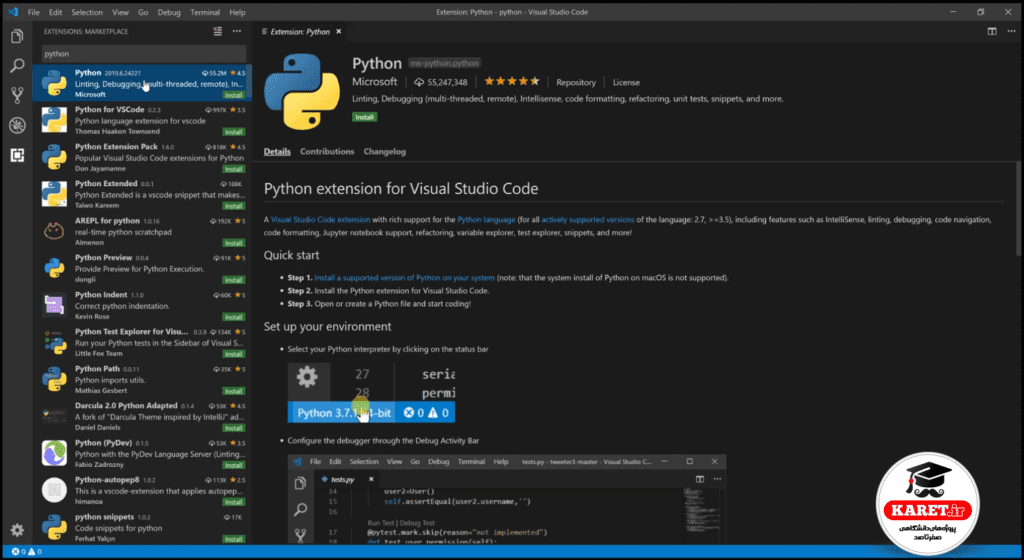Viewport: 1024px width, 560px height.
Task: Open the View menu
Action: (120, 12)
